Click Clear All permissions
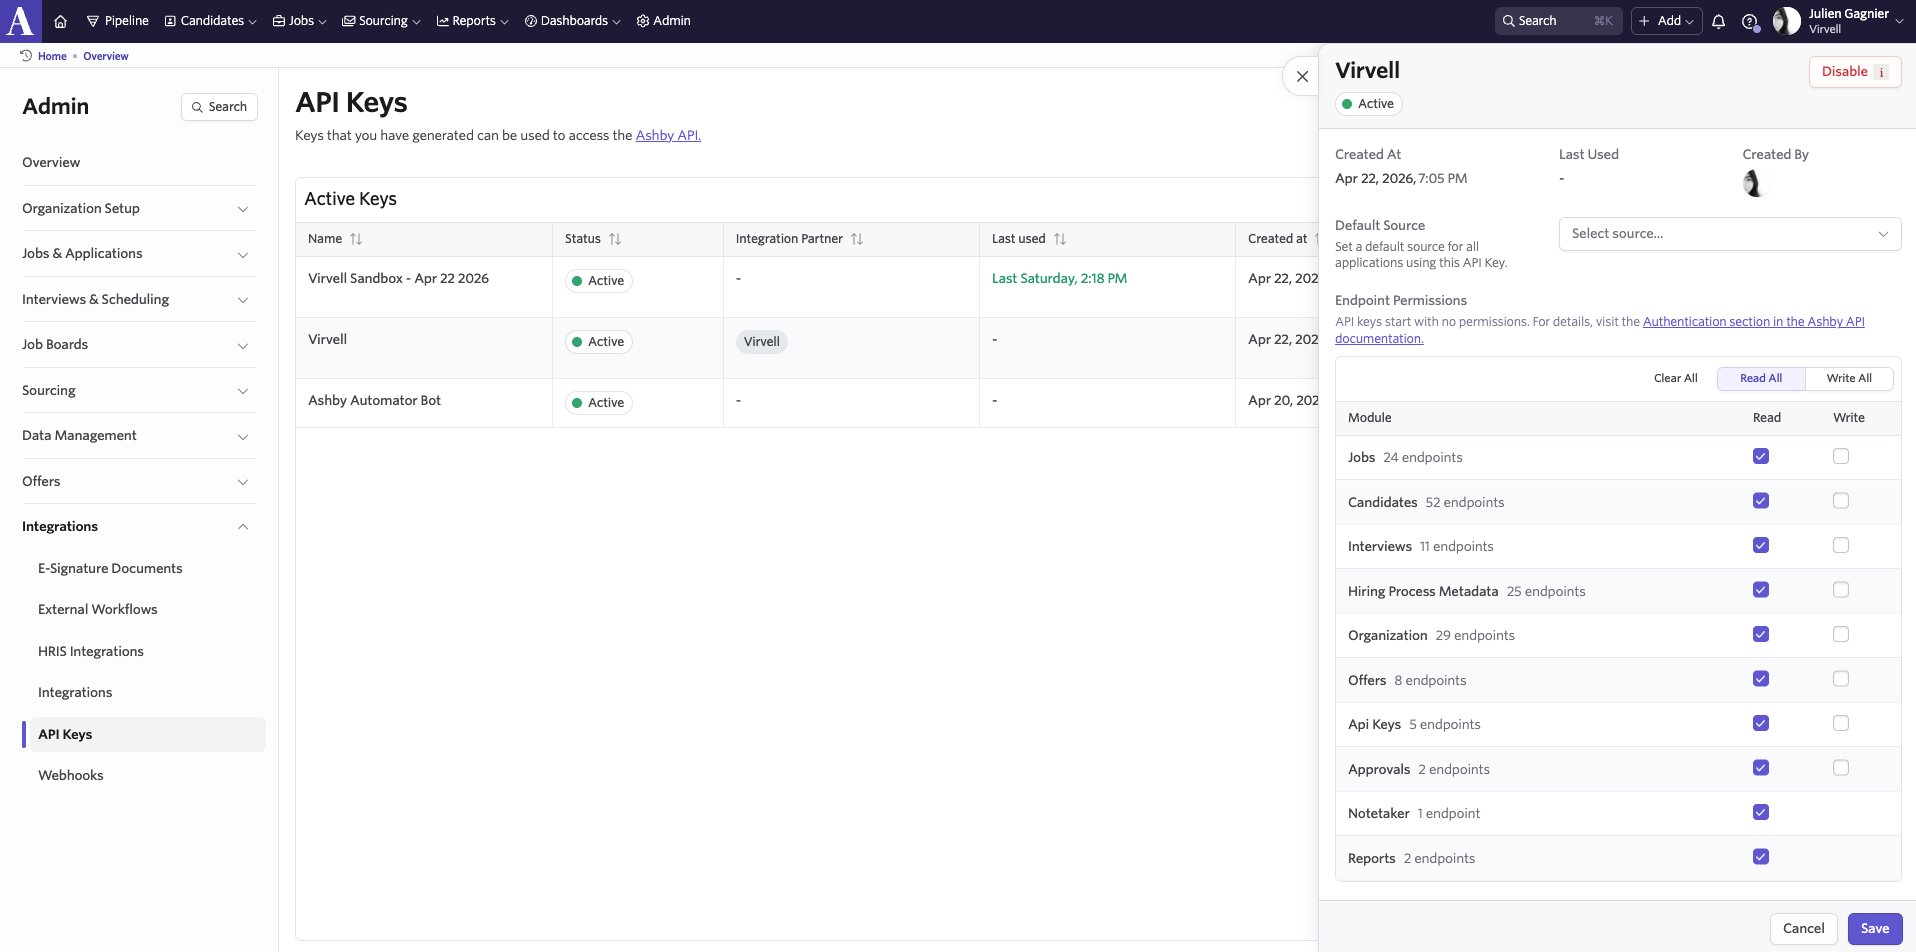The image size is (1916, 952). 1675,378
